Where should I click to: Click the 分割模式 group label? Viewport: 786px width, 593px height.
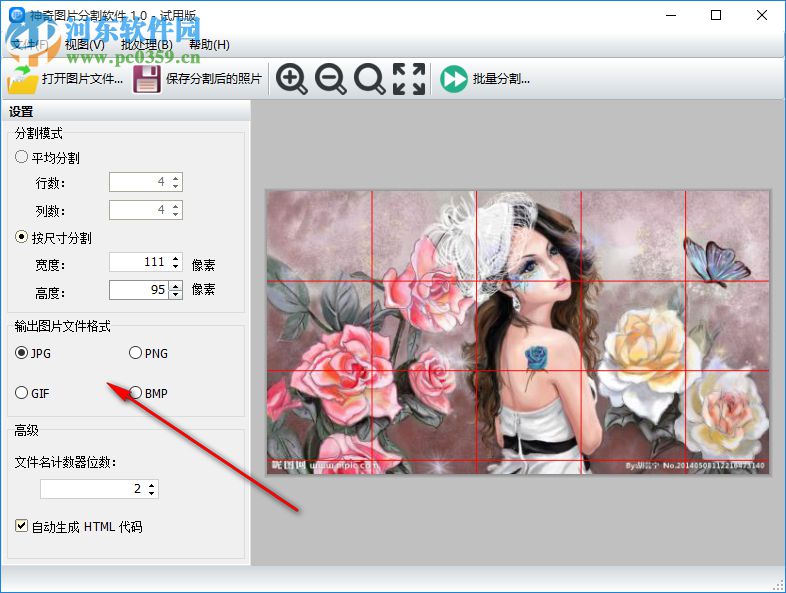(39, 133)
